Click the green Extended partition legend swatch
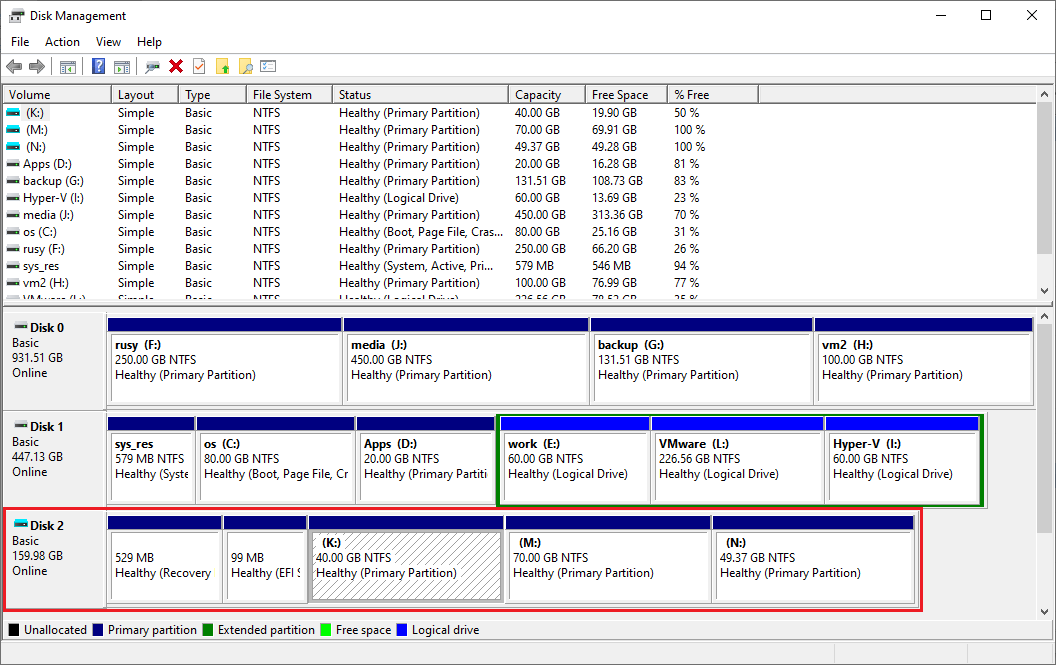Image resolution: width=1056 pixels, height=665 pixels. point(208,630)
